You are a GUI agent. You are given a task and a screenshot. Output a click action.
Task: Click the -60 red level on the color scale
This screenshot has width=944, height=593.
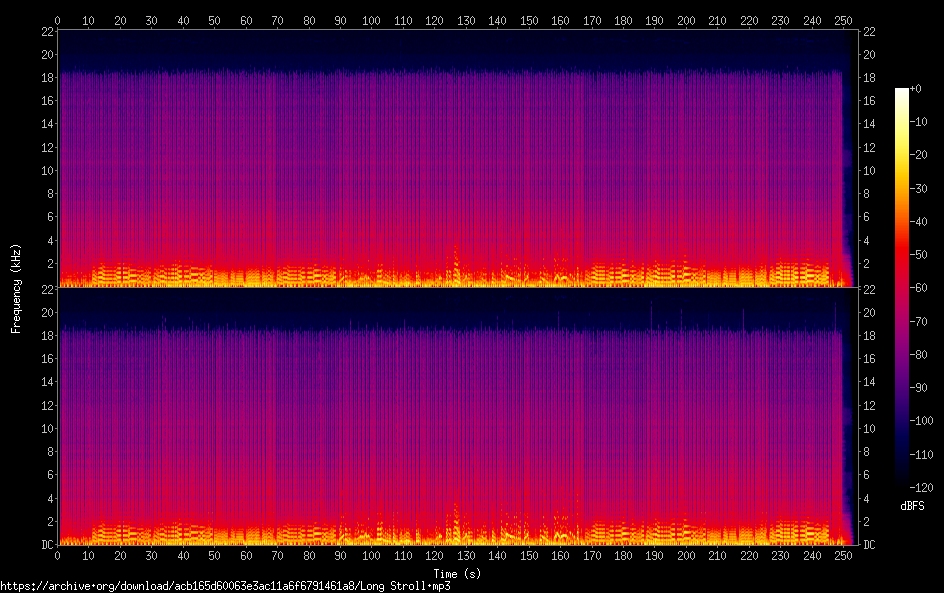coord(902,287)
